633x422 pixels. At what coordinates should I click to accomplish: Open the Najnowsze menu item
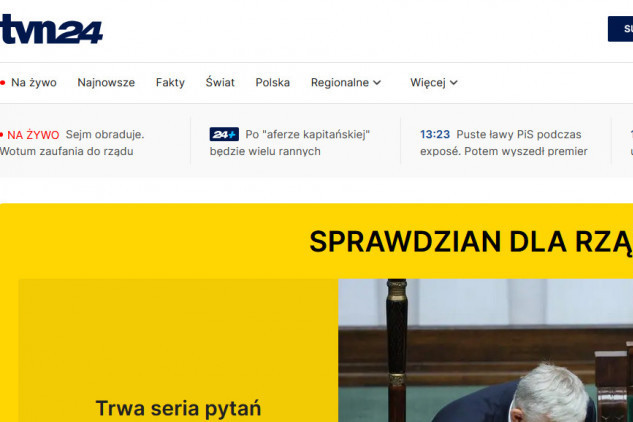[x=106, y=83]
